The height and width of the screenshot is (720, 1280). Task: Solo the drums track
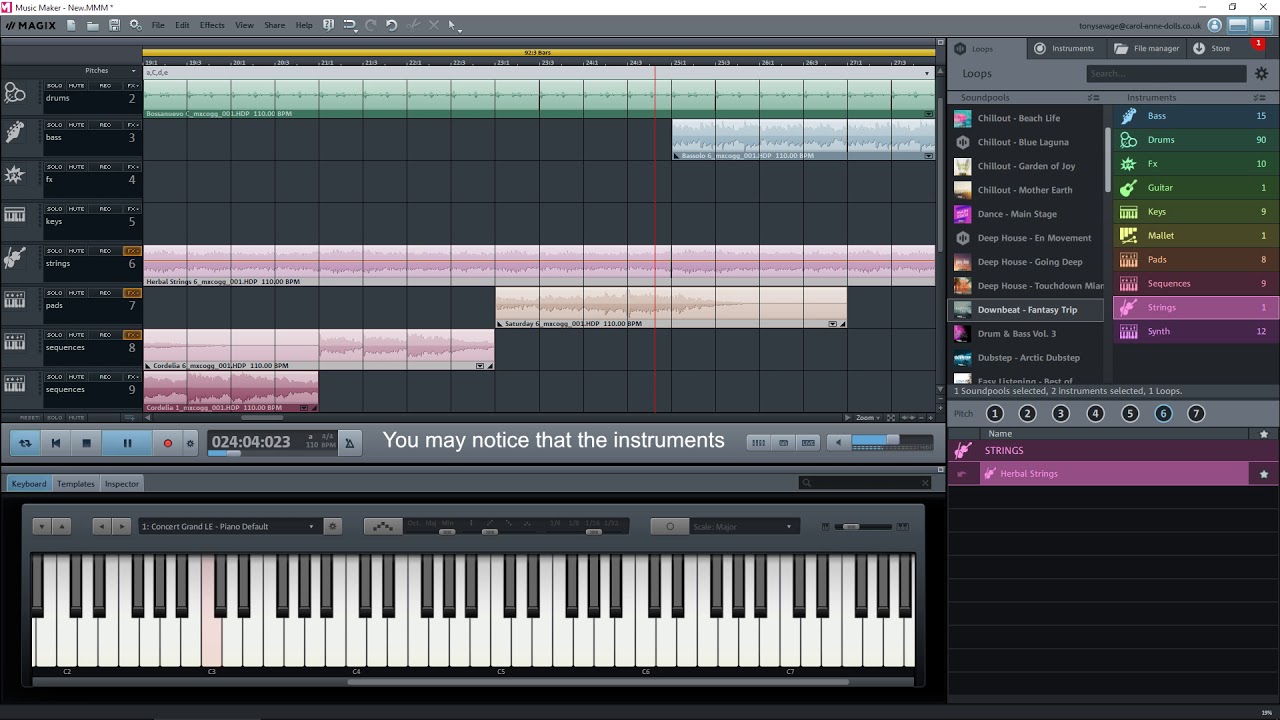[x=54, y=85]
